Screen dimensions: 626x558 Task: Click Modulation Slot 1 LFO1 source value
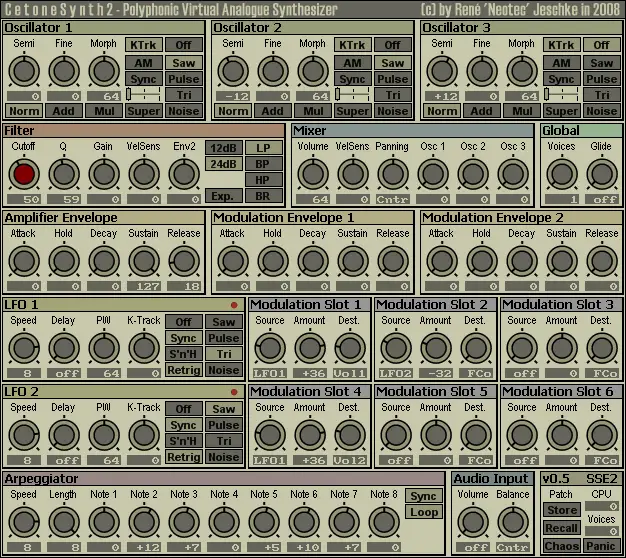(x=270, y=374)
